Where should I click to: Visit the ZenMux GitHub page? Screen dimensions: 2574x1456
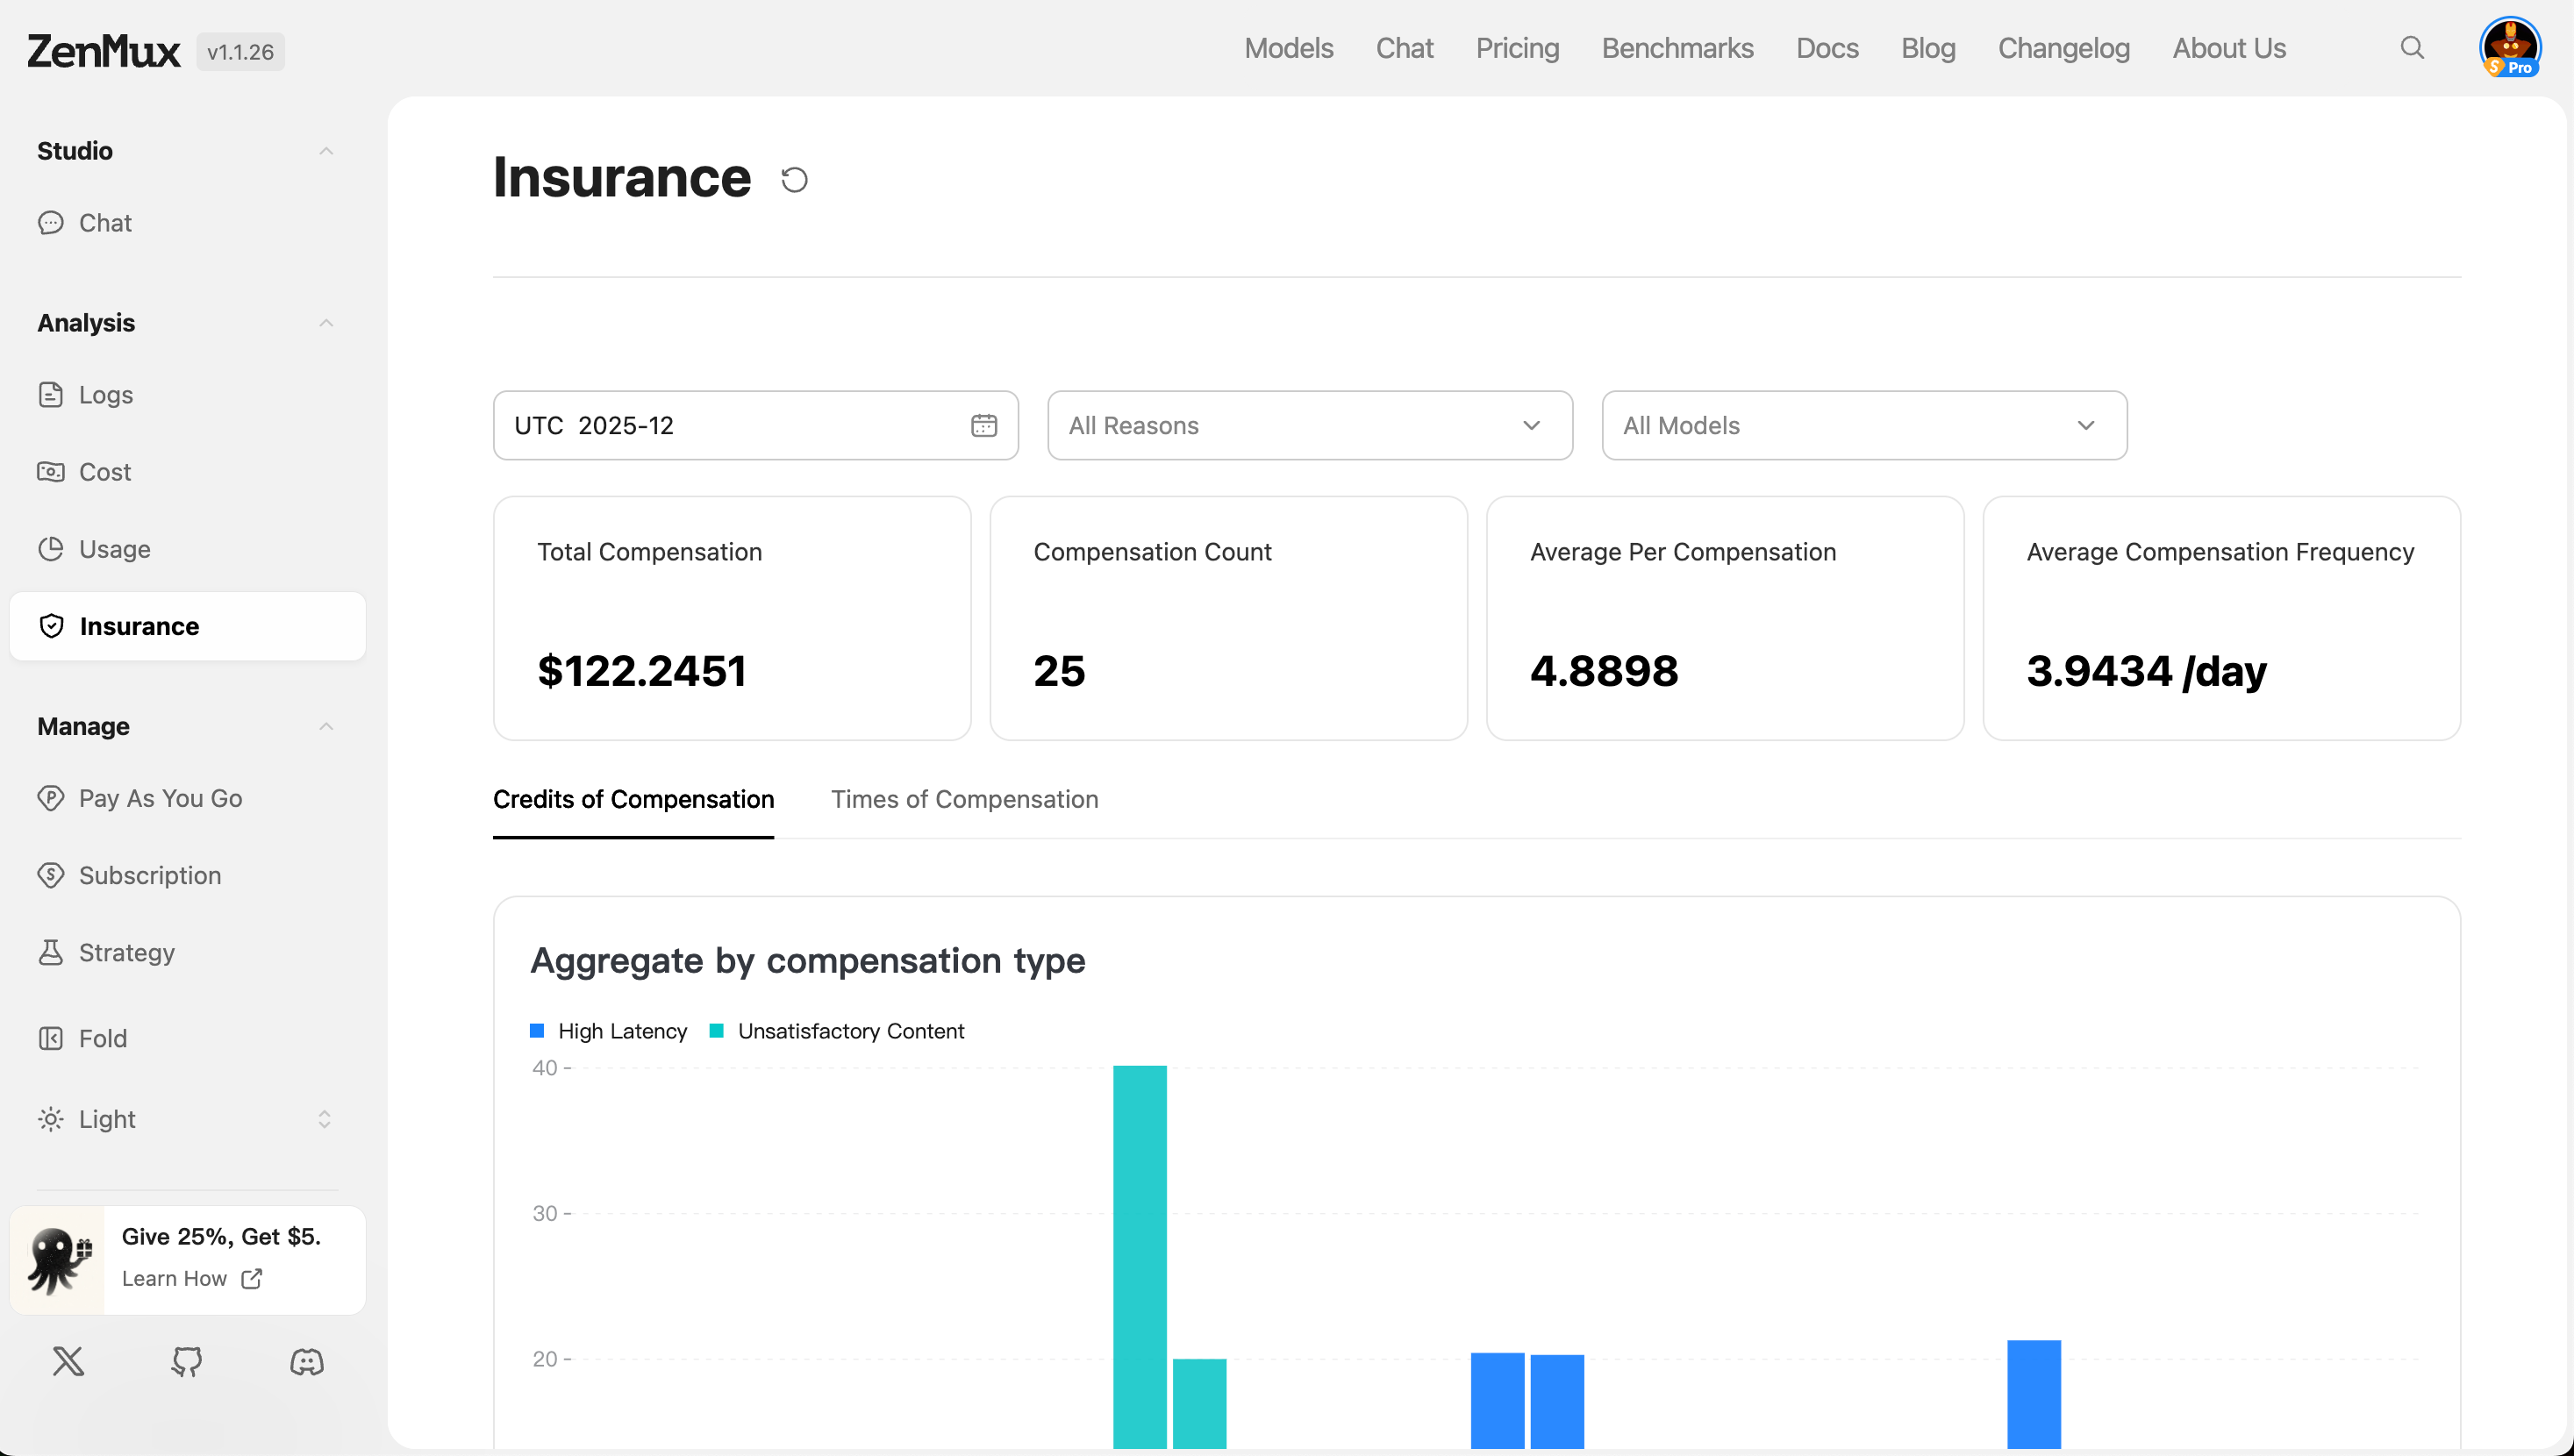click(187, 1361)
